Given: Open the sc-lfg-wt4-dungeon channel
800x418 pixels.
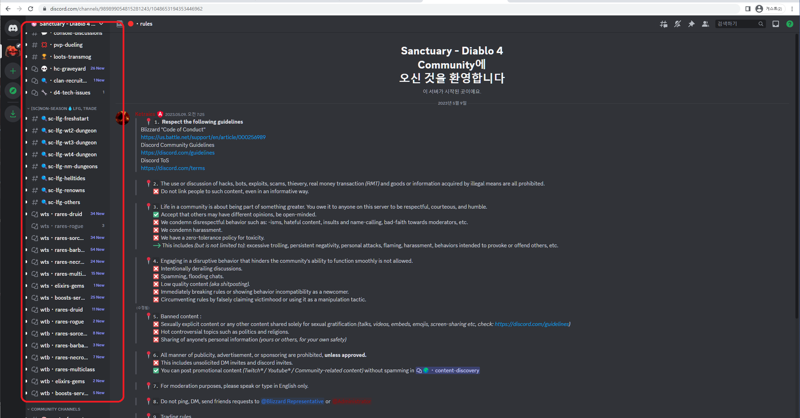Looking at the screenshot, I should coord(66,154).
